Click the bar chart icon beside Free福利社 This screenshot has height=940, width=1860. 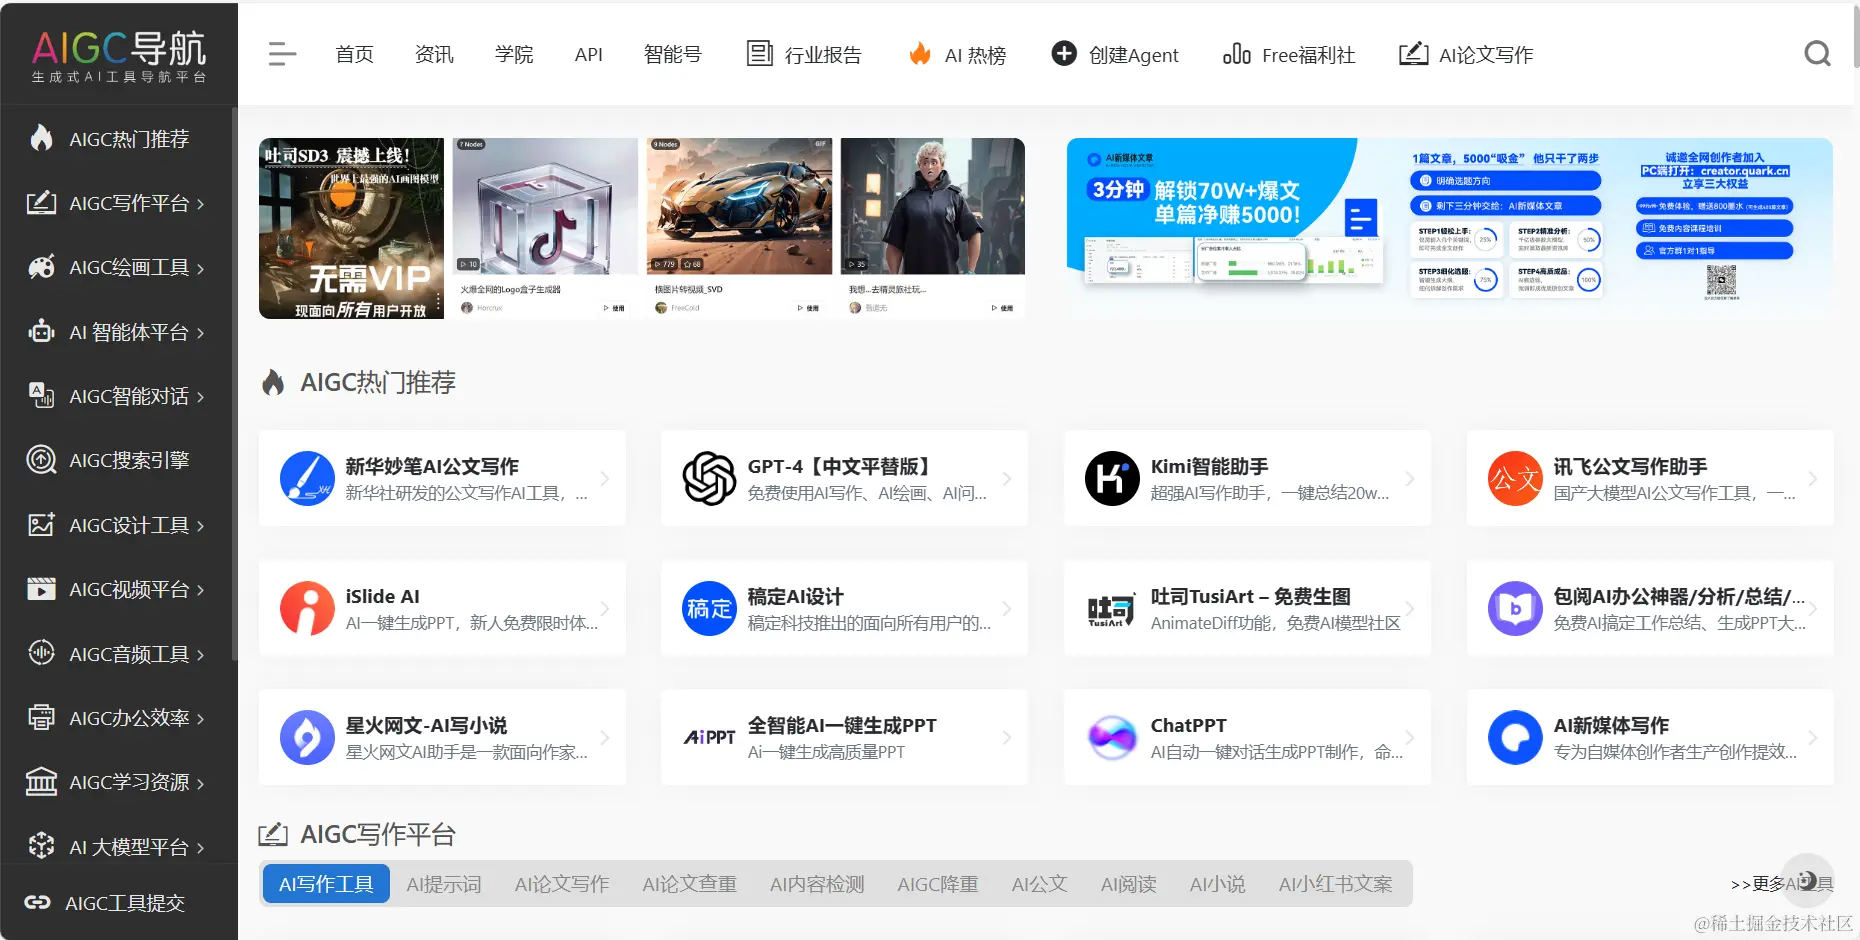click(1237, 54)
